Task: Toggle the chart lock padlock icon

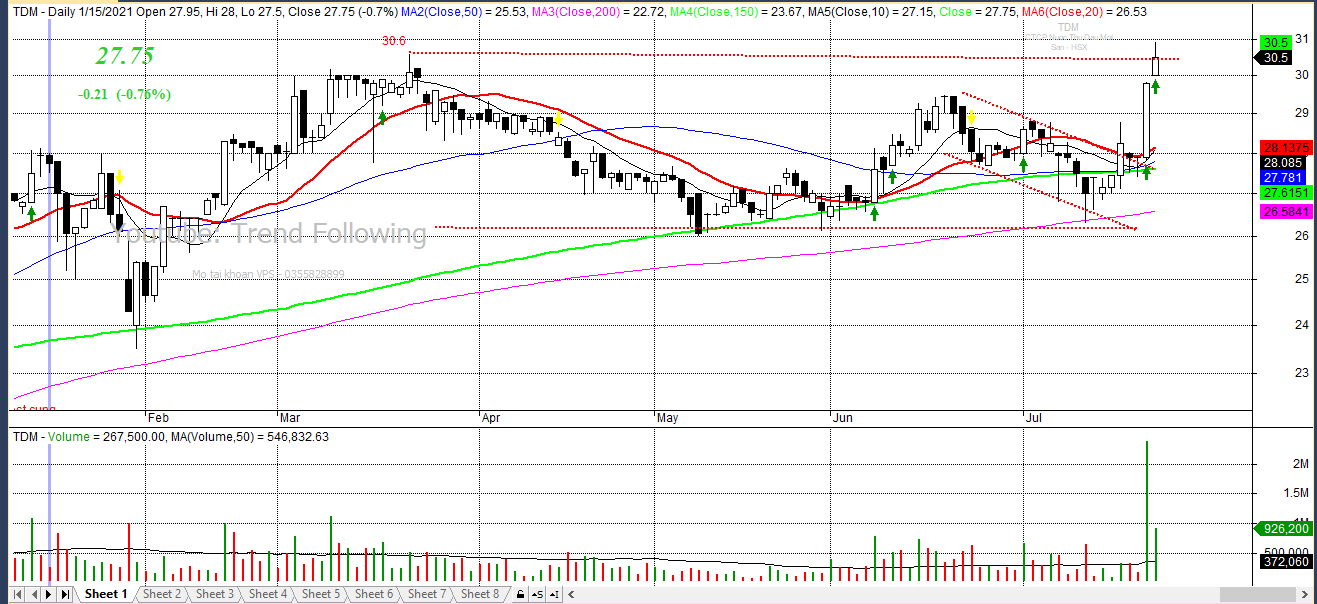Action: pos(520,595)
